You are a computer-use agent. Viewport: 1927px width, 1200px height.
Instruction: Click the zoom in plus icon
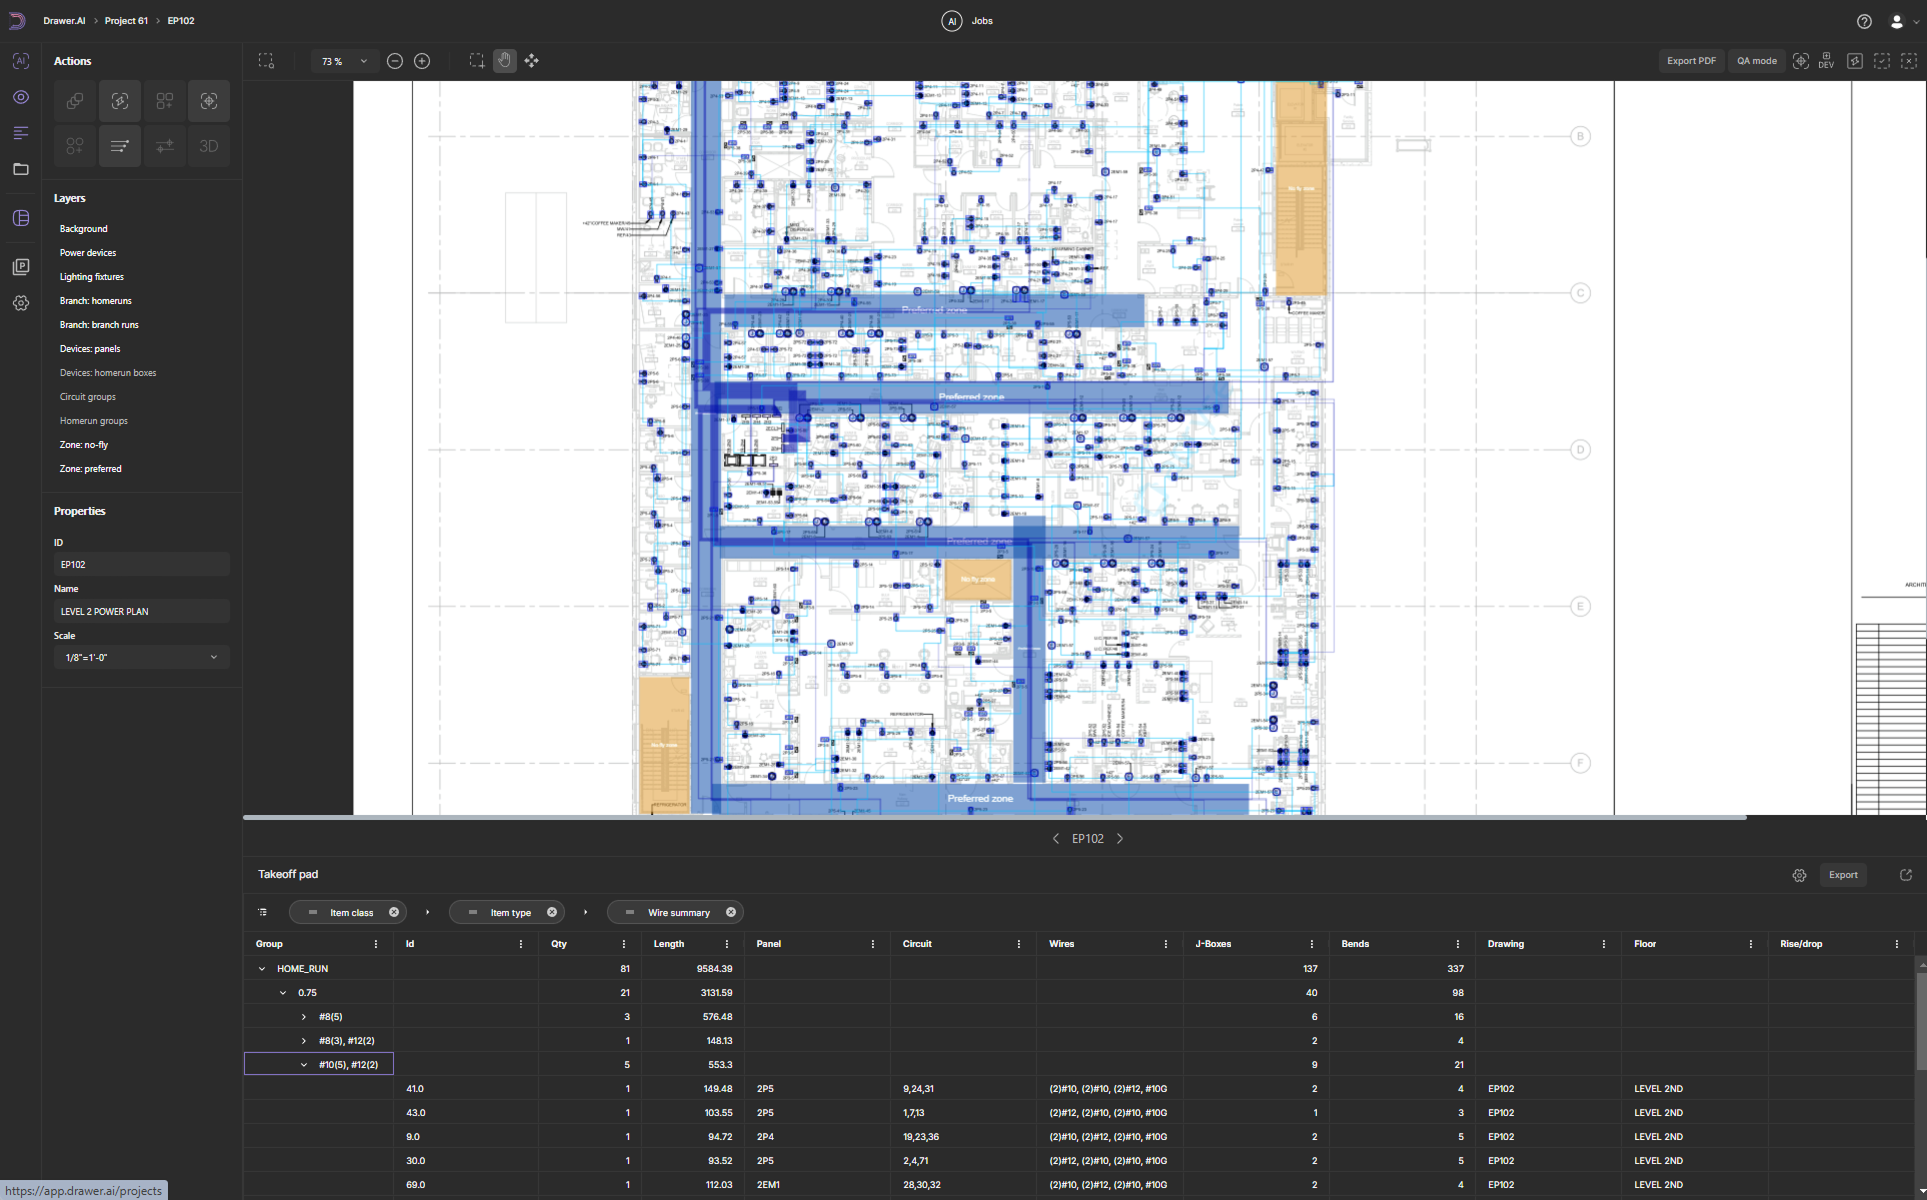pos(422,61)
